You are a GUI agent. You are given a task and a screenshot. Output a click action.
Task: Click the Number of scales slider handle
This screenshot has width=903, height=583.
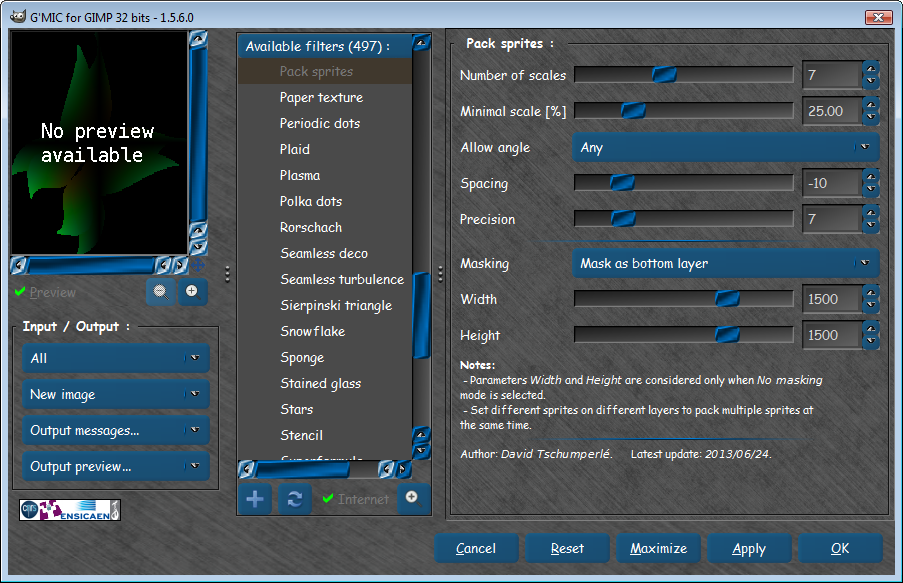[x=664, y=74]
